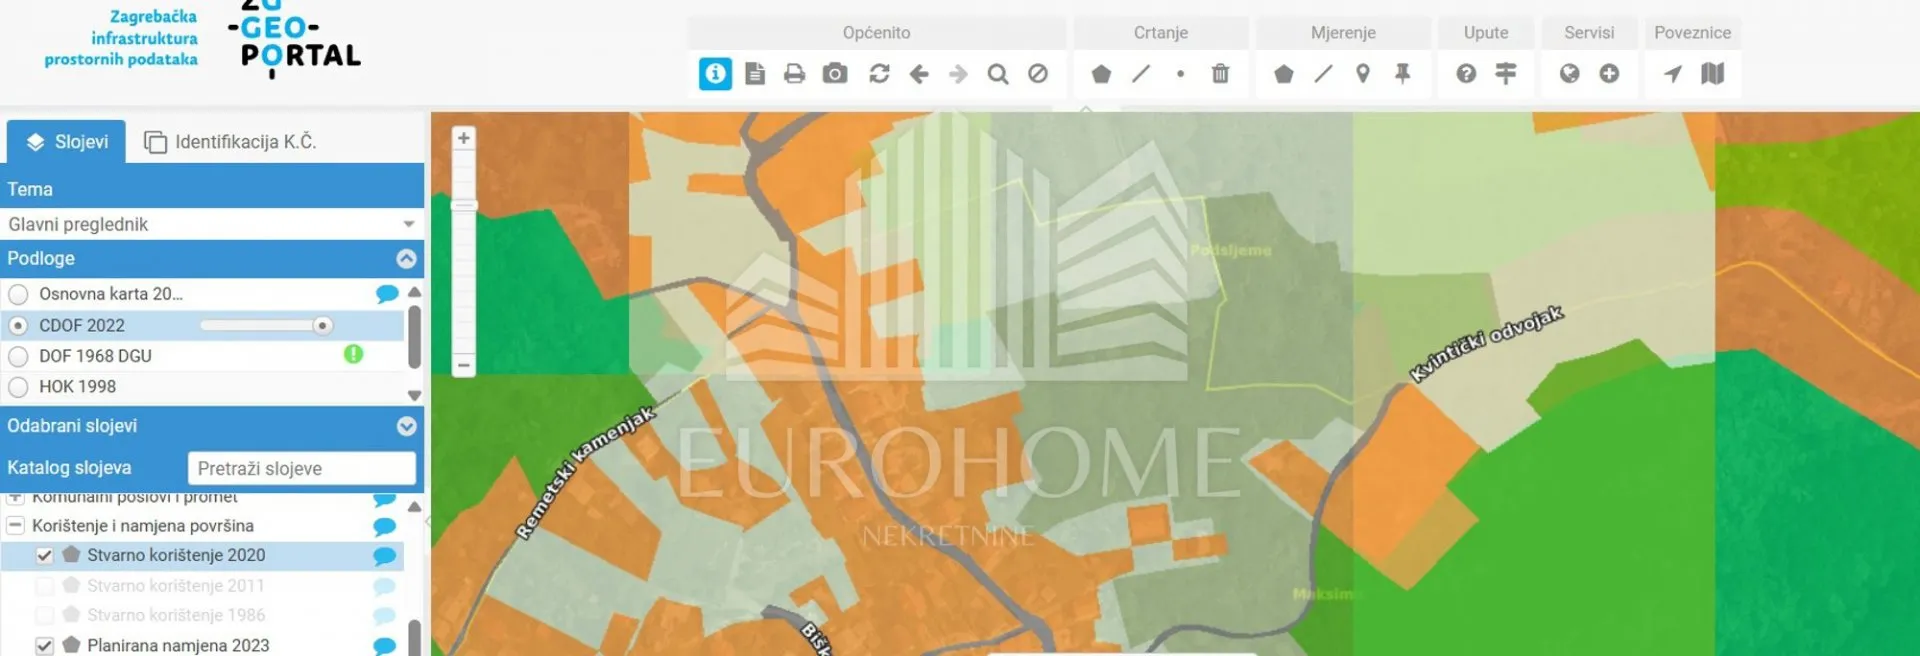This screenshot has width=1920, height=656.
Task: Open the Glavni preglednik theme dropdown
Action: [212, 224]
